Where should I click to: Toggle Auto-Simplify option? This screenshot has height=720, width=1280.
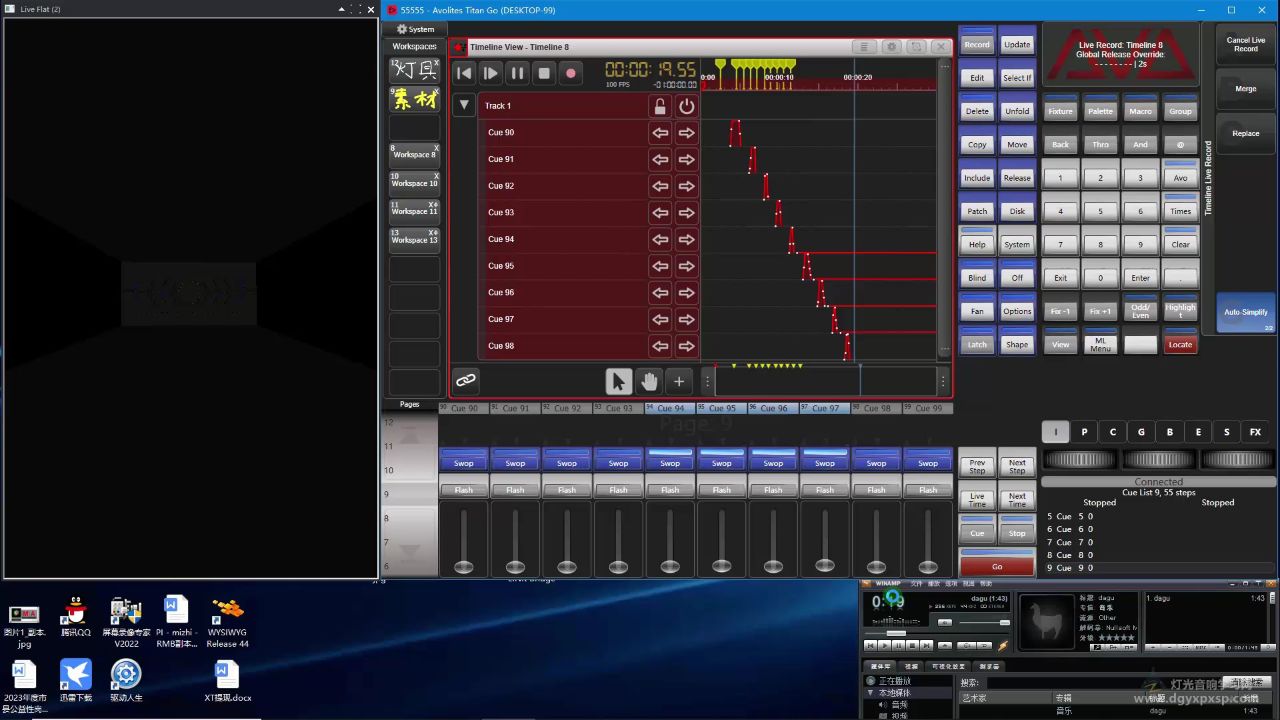pyautogui.click(x=1246, y=313)
